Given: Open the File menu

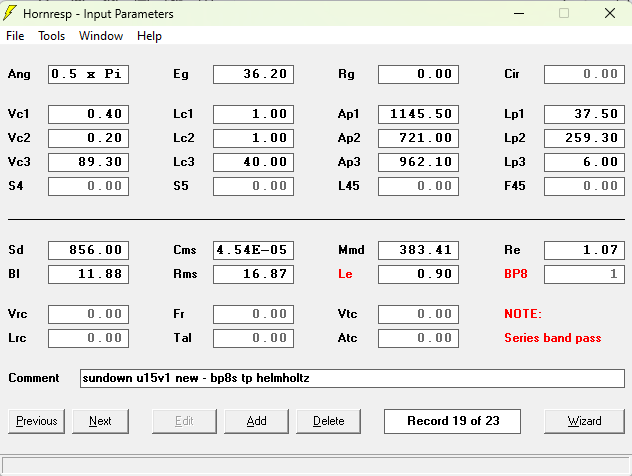Looking at the screenshot, I should 15,36.
